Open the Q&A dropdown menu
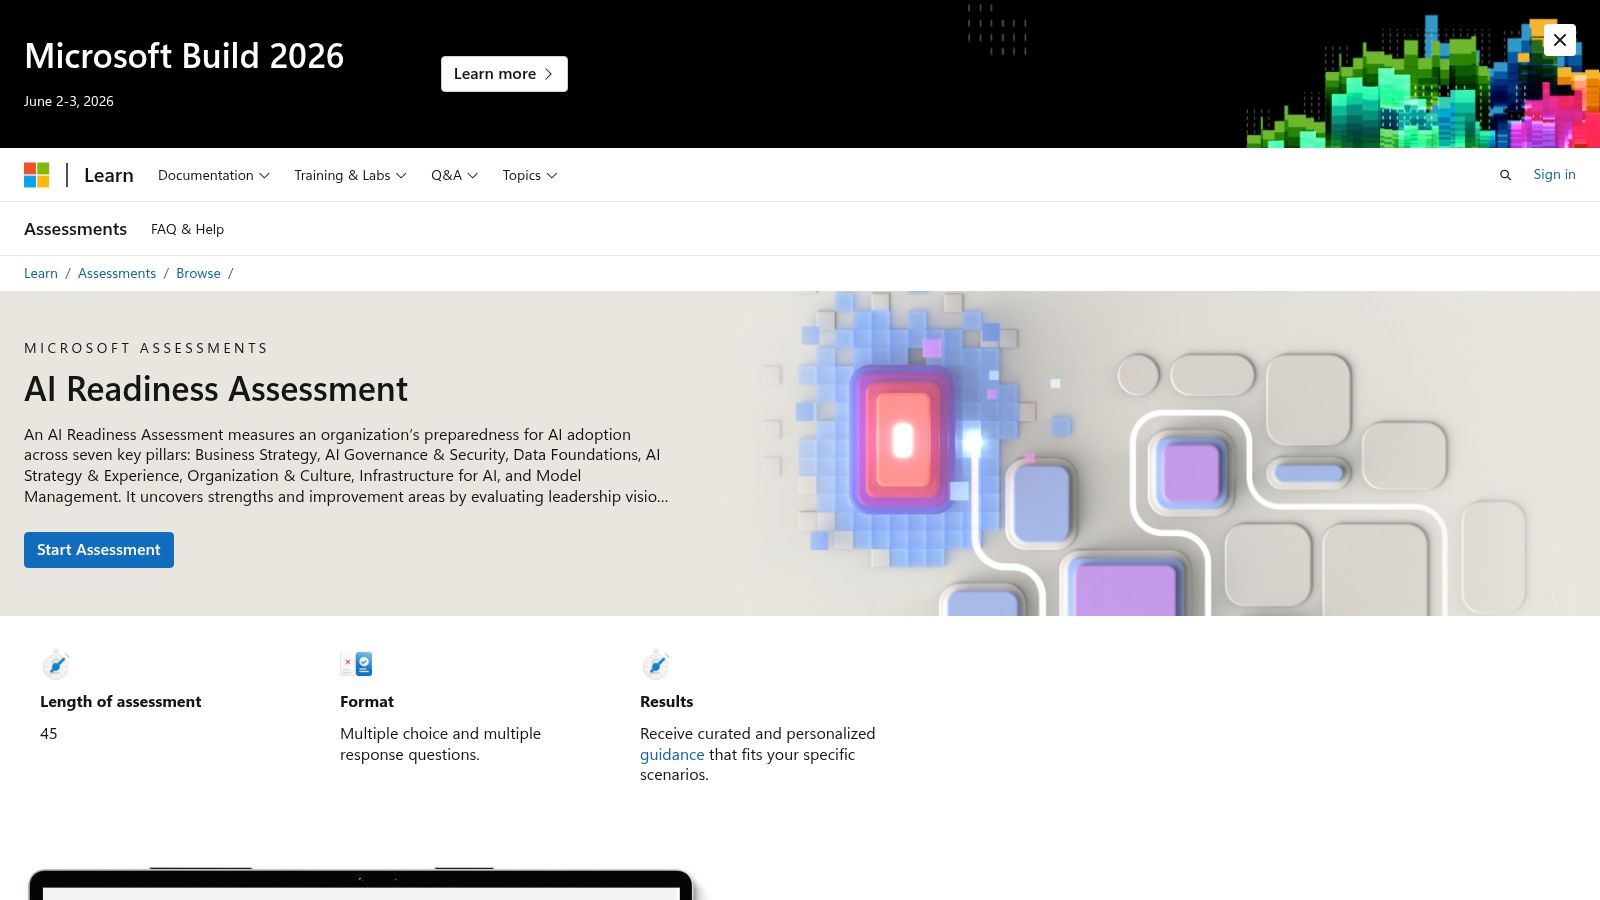1600x900 pixels. point(455,175)
